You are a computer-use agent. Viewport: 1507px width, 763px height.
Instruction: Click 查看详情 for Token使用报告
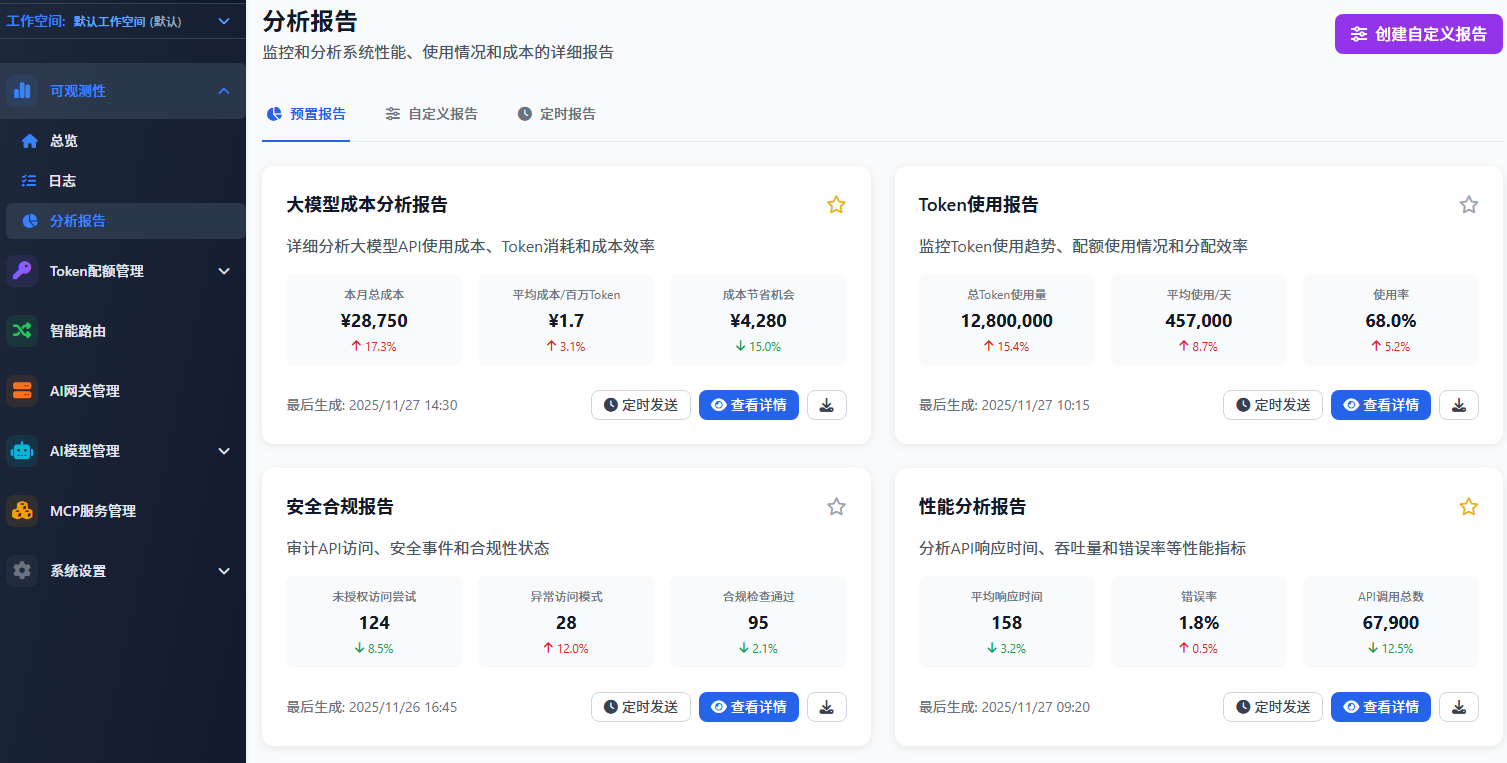click(1381, 405)
